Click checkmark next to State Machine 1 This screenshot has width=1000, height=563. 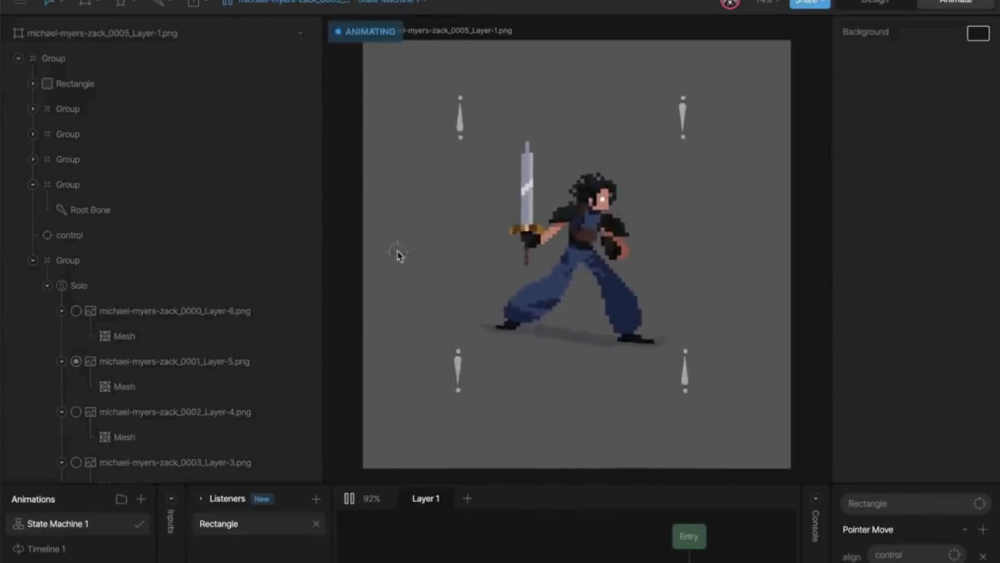click(139, 524)
